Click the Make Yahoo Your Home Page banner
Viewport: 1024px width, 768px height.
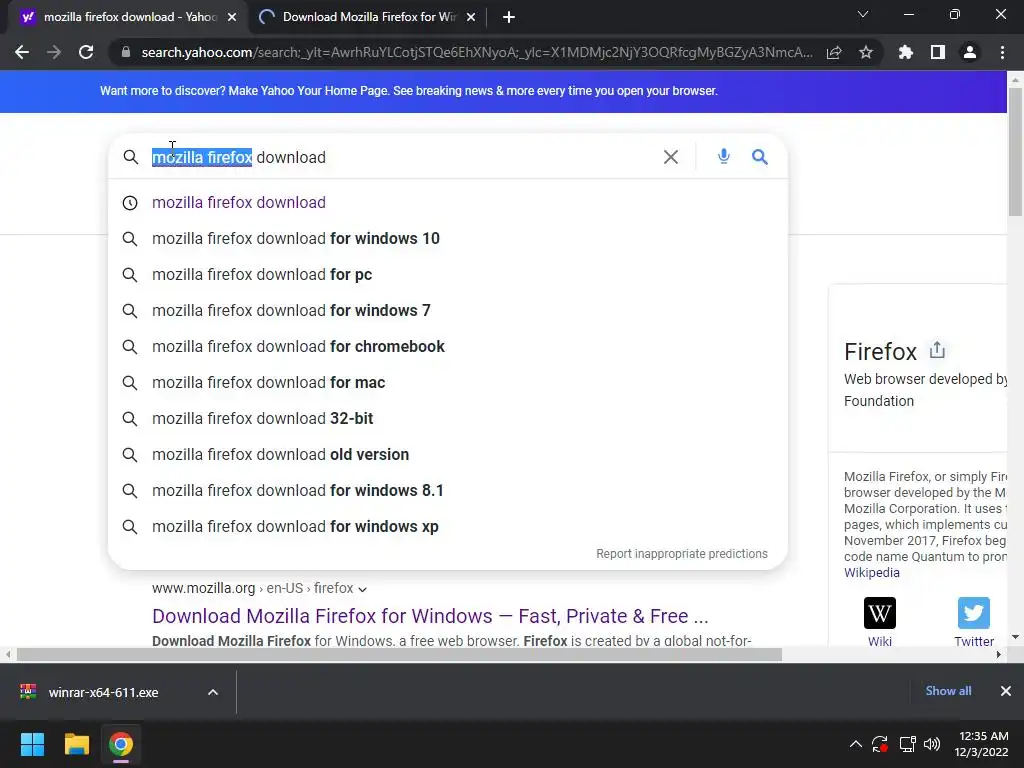pyautogui.click(x=409, y=91)
